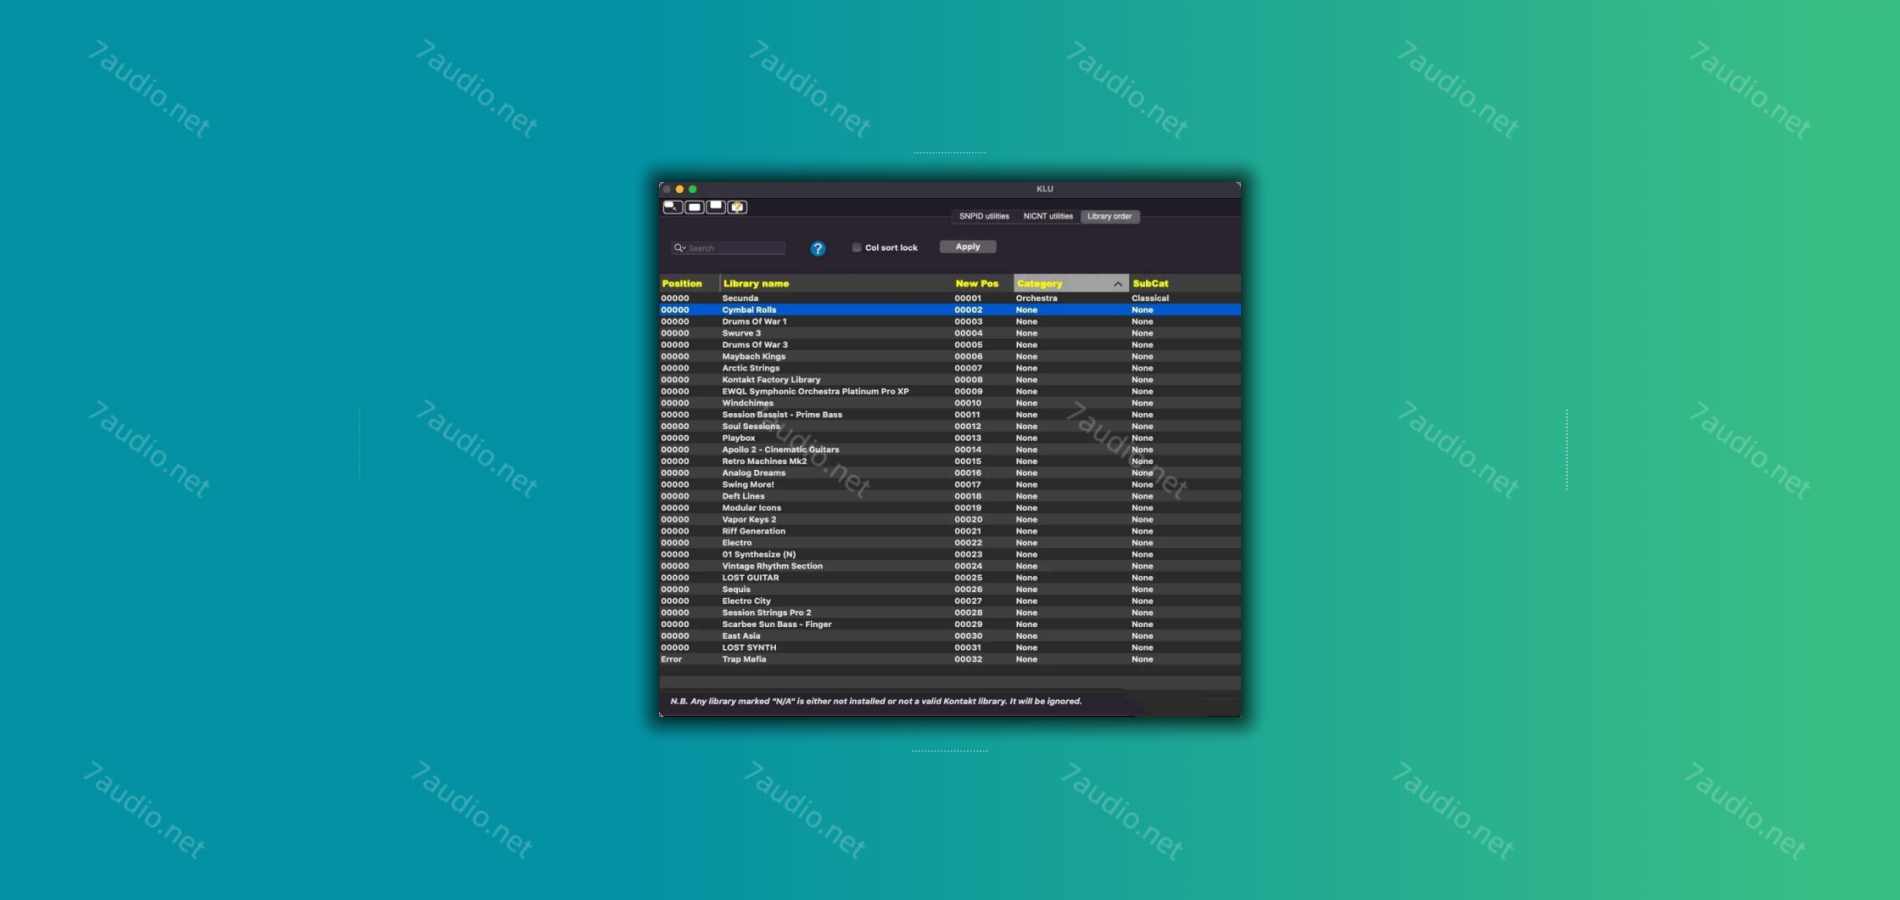Select Scarbee Sun Bass - Finger row

pos(950,625)
